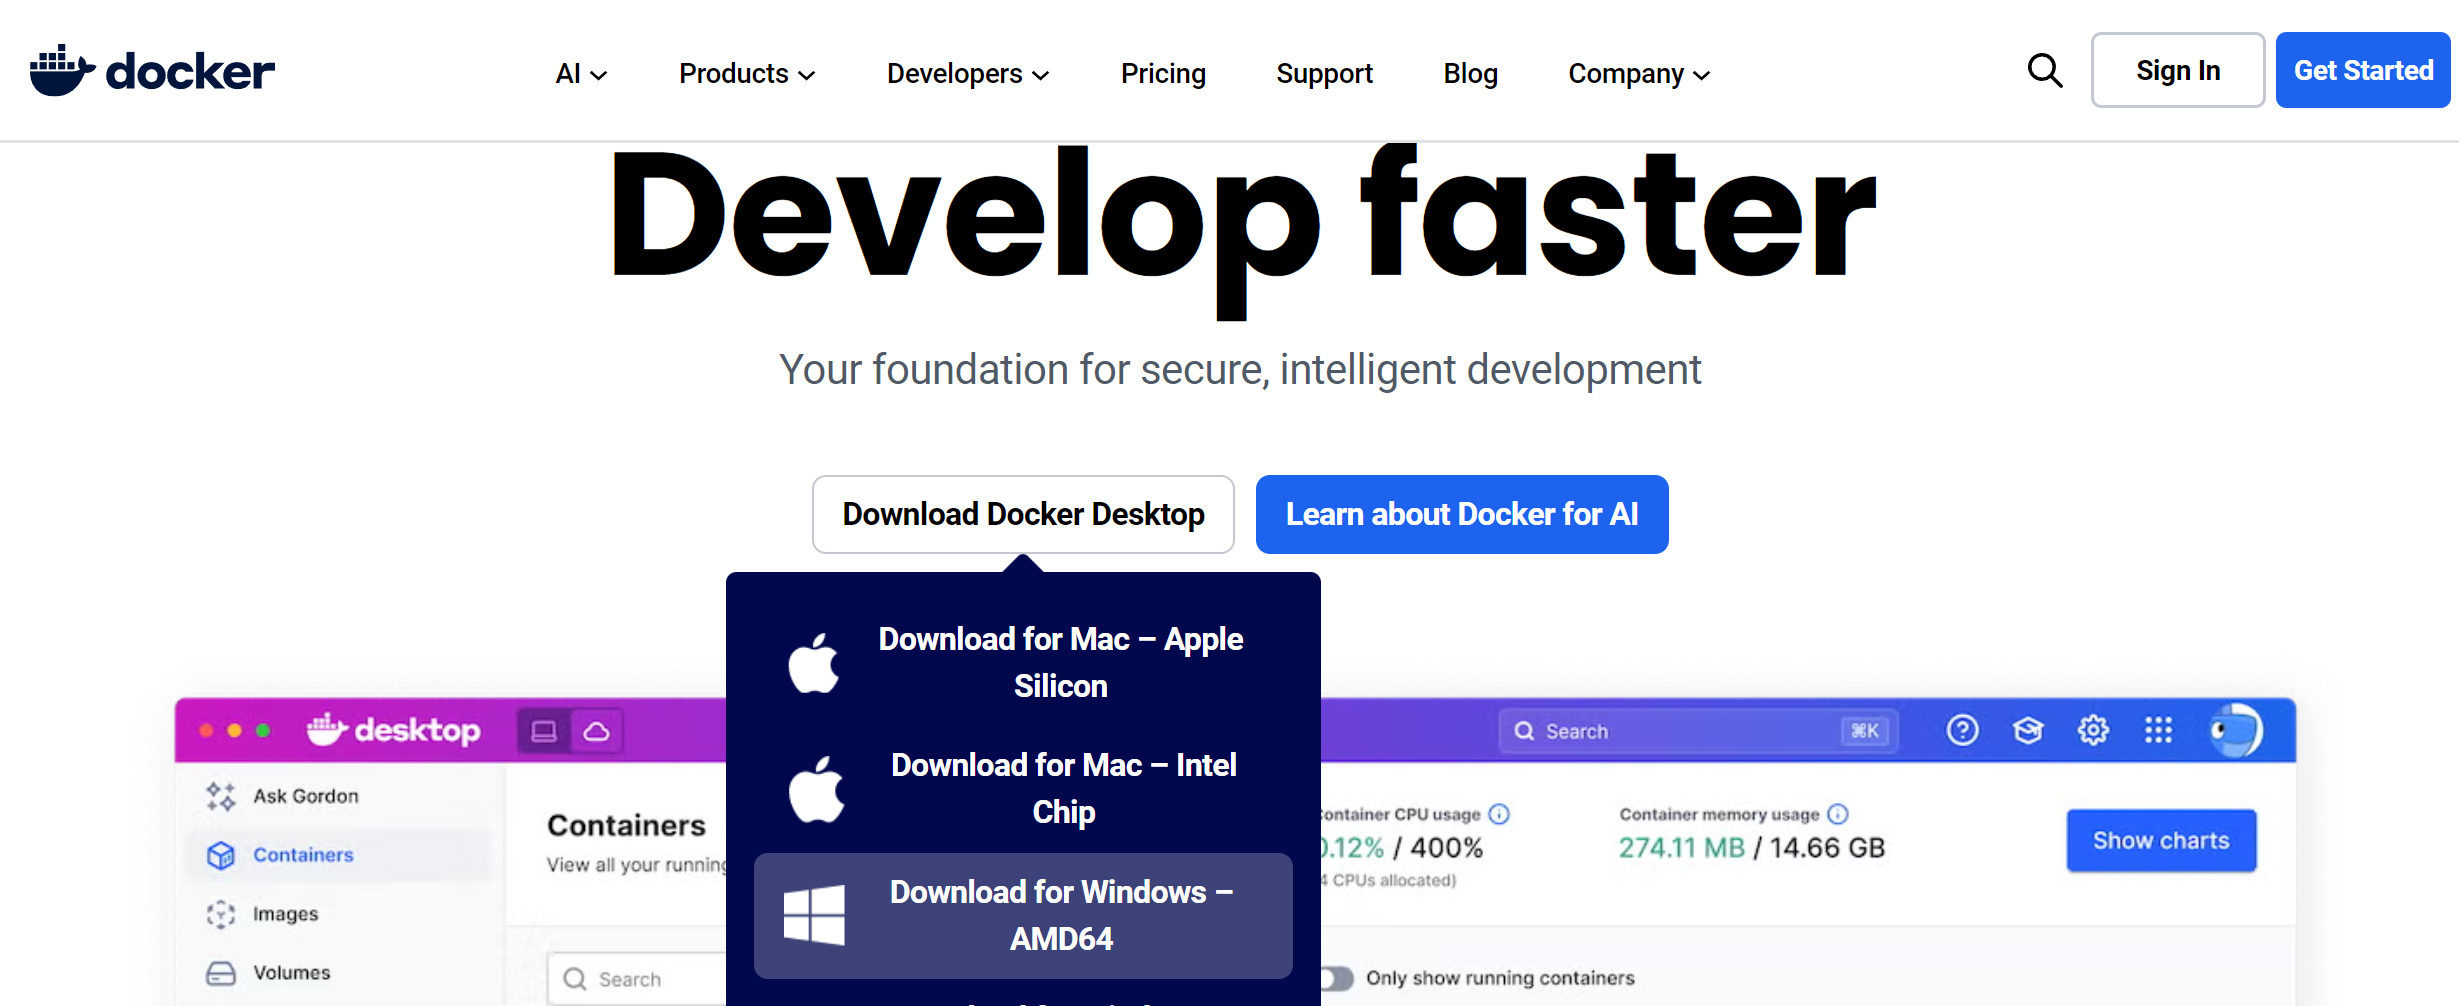Click the Get Started button
The image size is (2459, 1006).
pyautogui.click(x=2363, y=70)
